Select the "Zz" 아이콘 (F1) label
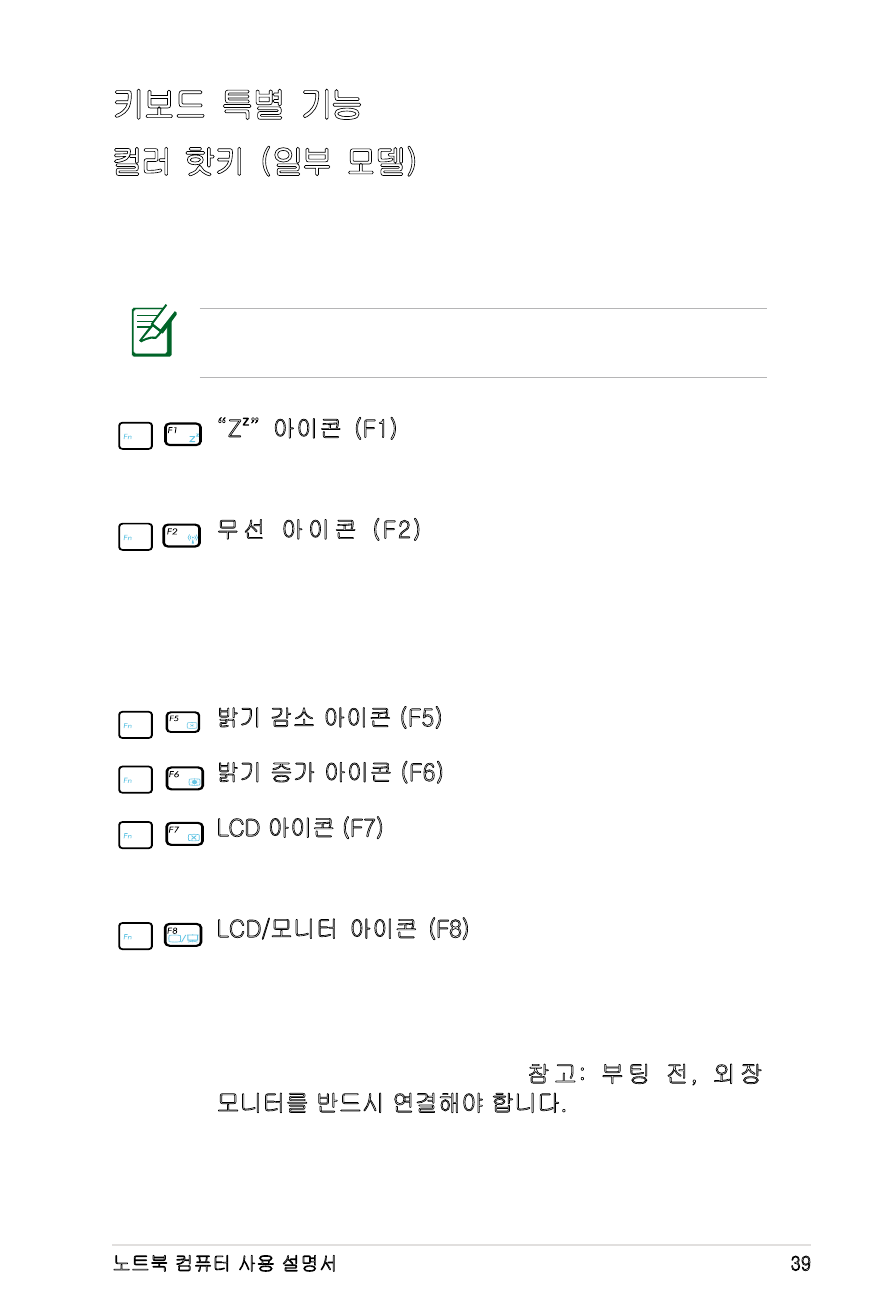 (x=307, y=429)
